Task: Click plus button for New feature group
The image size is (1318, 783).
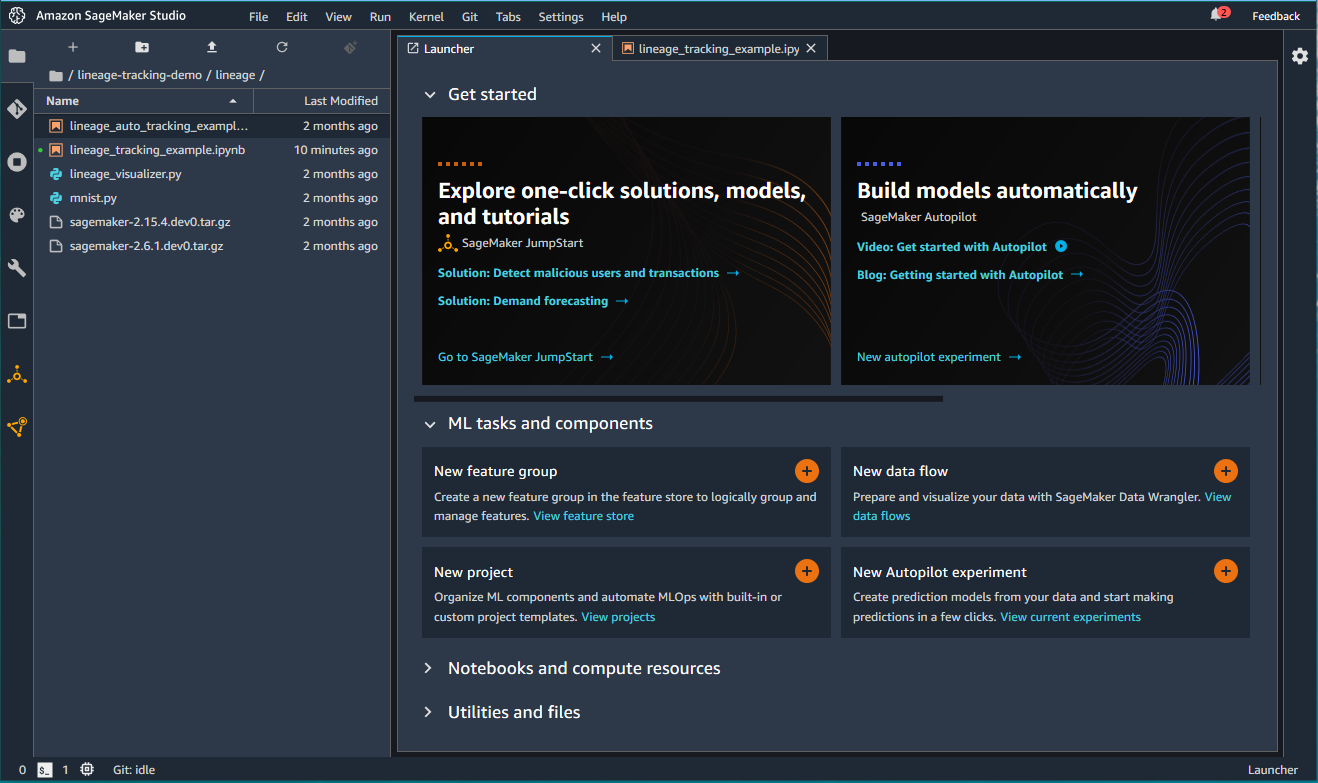Action: click(806, 471)
